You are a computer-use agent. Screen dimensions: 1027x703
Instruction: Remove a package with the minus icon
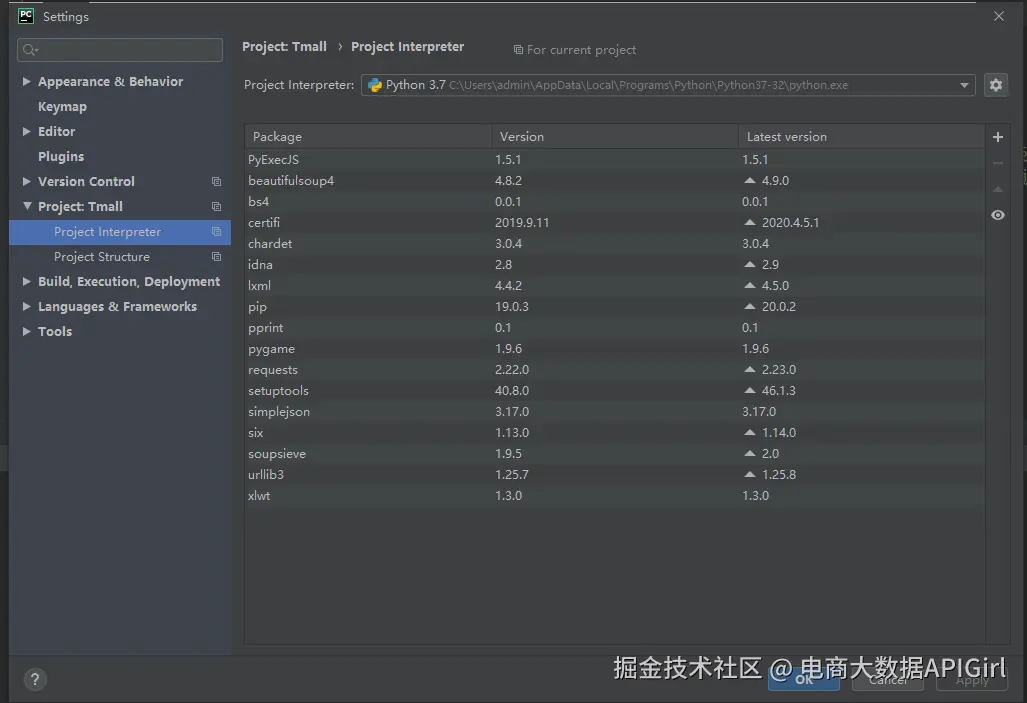996,162
